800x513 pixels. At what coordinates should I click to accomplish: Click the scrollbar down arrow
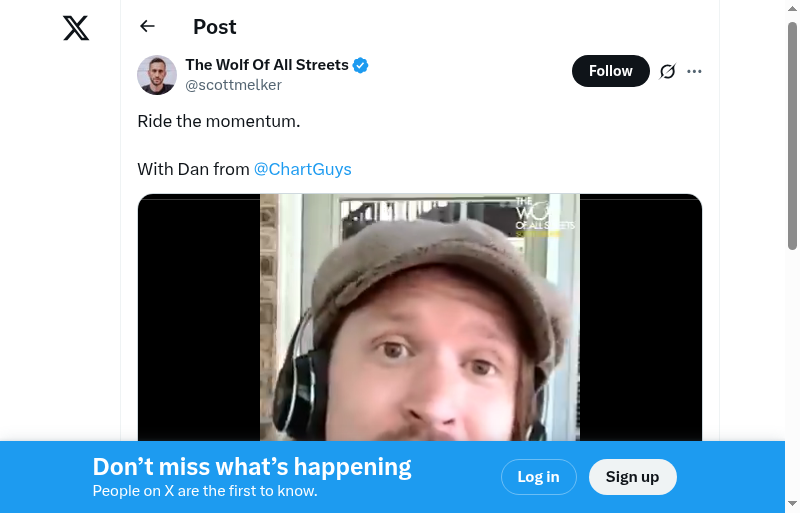coord(792,504)
